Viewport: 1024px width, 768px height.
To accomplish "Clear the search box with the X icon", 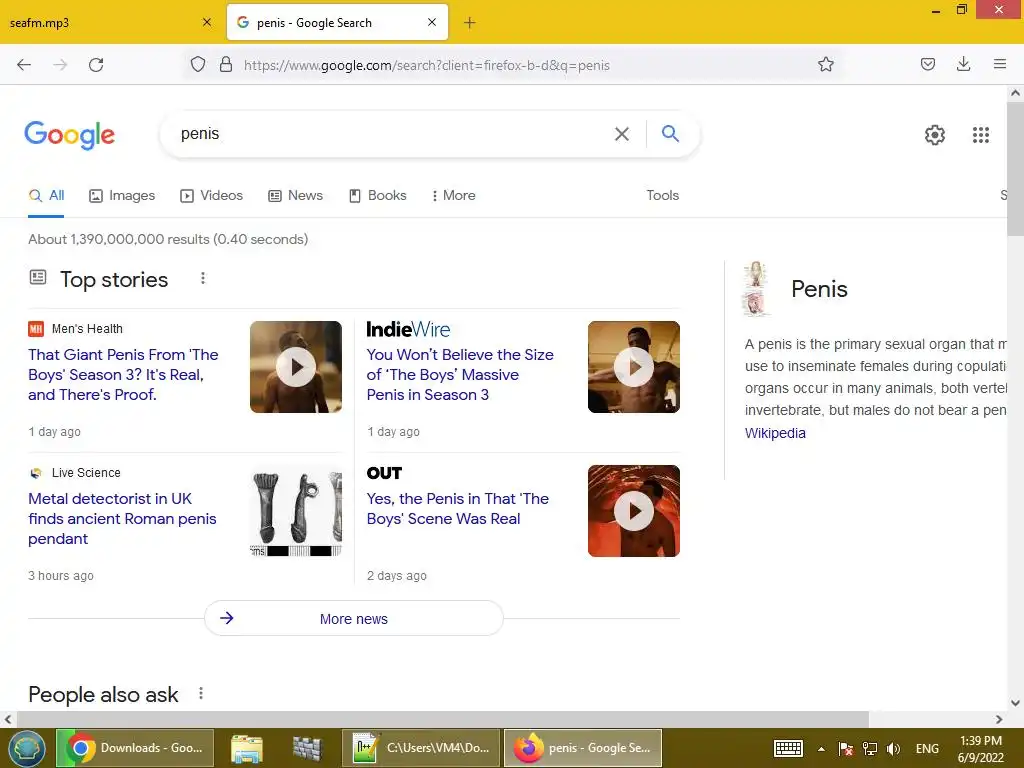I will point(622,134).
